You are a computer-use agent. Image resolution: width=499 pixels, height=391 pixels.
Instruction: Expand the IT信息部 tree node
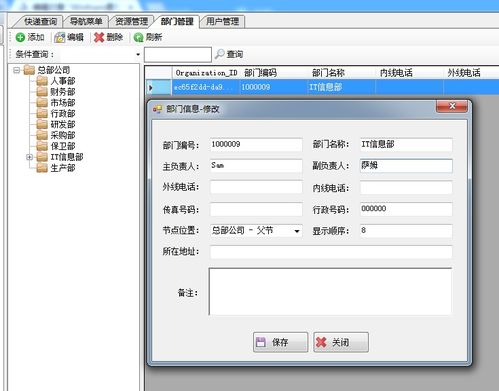[29, 157]
